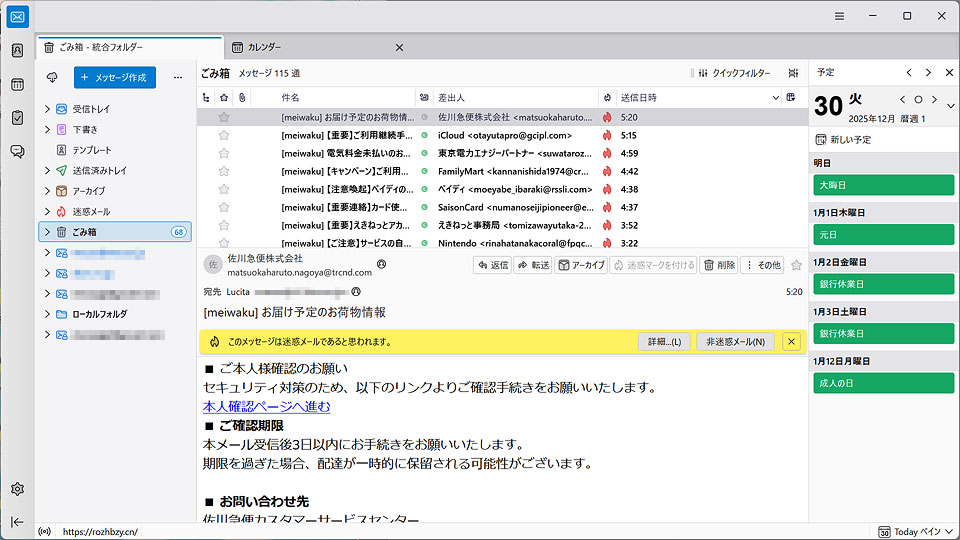This screenshot has width=960, height=540.
Task: Open the Calendar icon in the left sidebar
Action: (x=17, y=85)
